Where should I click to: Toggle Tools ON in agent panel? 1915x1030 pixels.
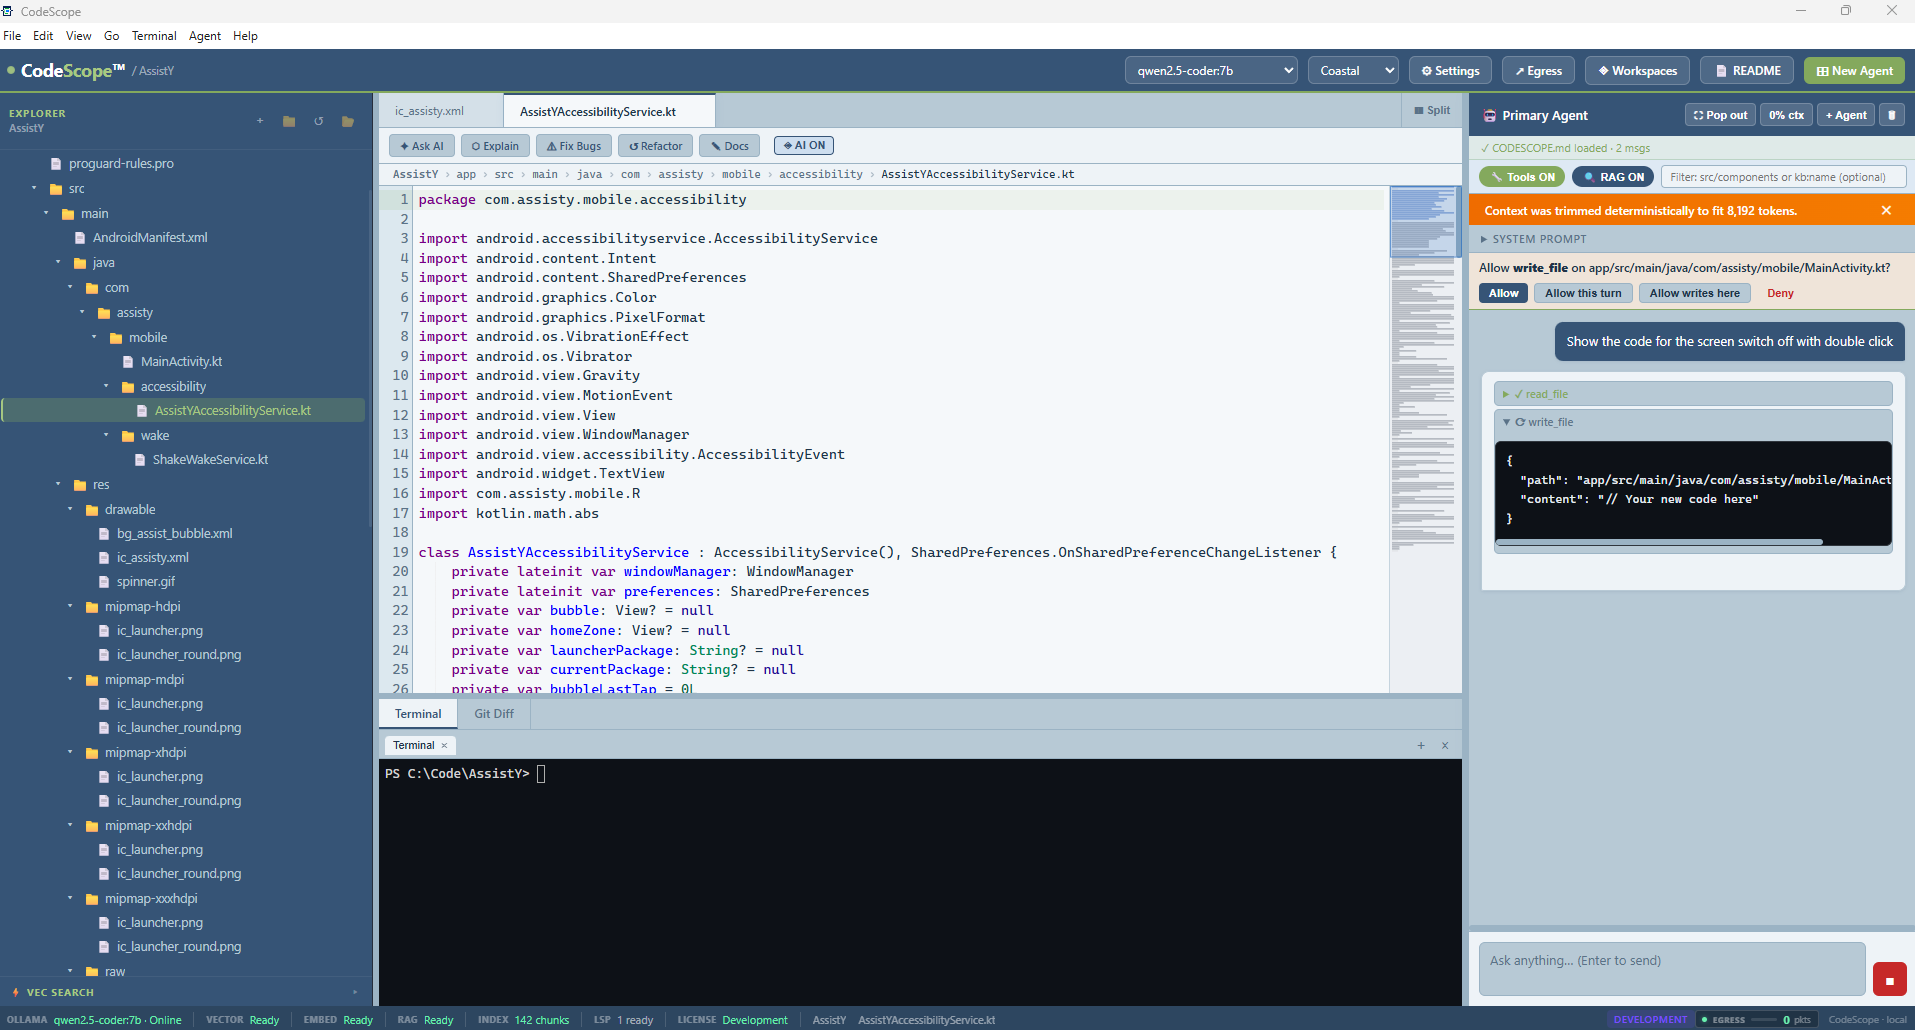click(1523, 177)
